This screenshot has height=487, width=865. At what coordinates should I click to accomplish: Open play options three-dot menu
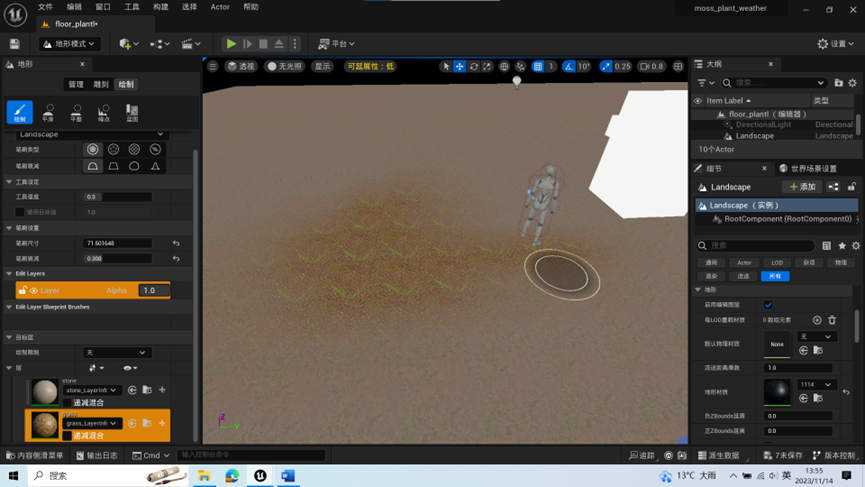(295, 44)
